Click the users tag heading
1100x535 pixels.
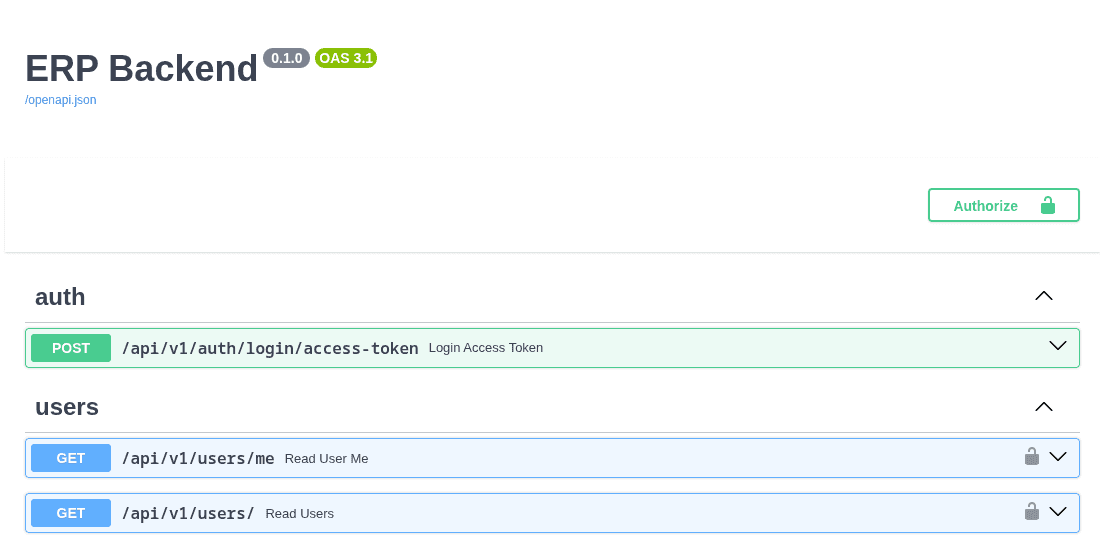coord(67,407)
